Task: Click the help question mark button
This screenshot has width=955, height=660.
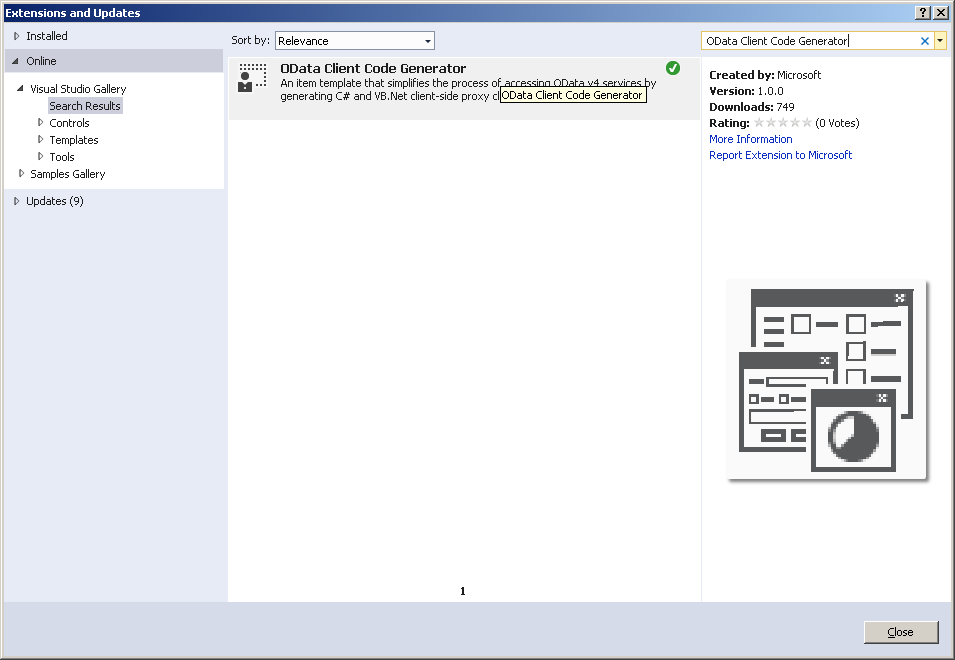Action: 922,13
